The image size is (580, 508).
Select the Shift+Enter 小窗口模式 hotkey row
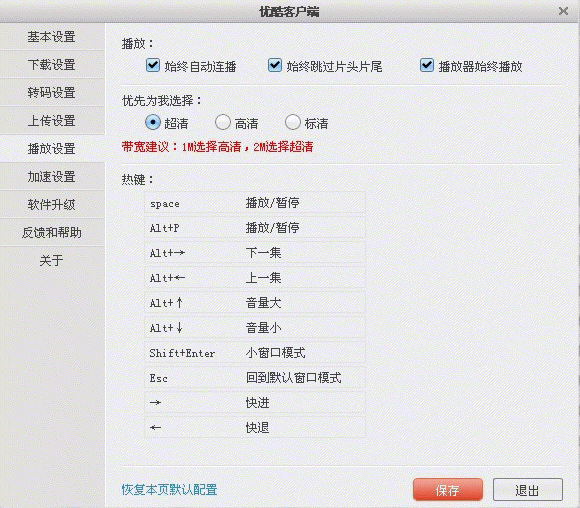[255, 353]
